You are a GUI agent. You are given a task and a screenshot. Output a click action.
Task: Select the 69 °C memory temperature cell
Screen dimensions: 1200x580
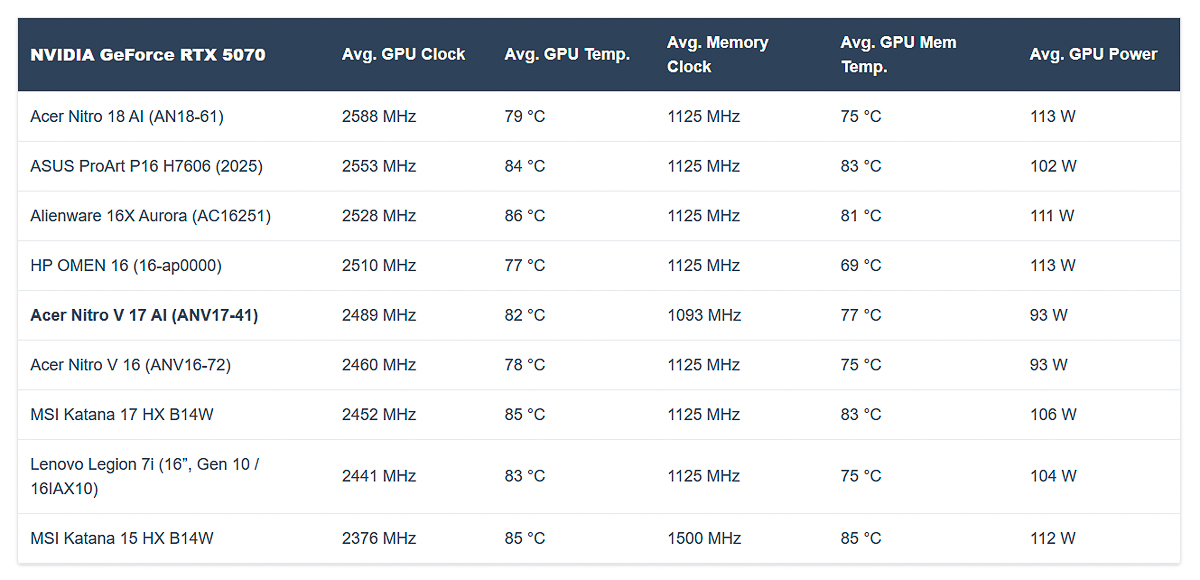point(861,265)
